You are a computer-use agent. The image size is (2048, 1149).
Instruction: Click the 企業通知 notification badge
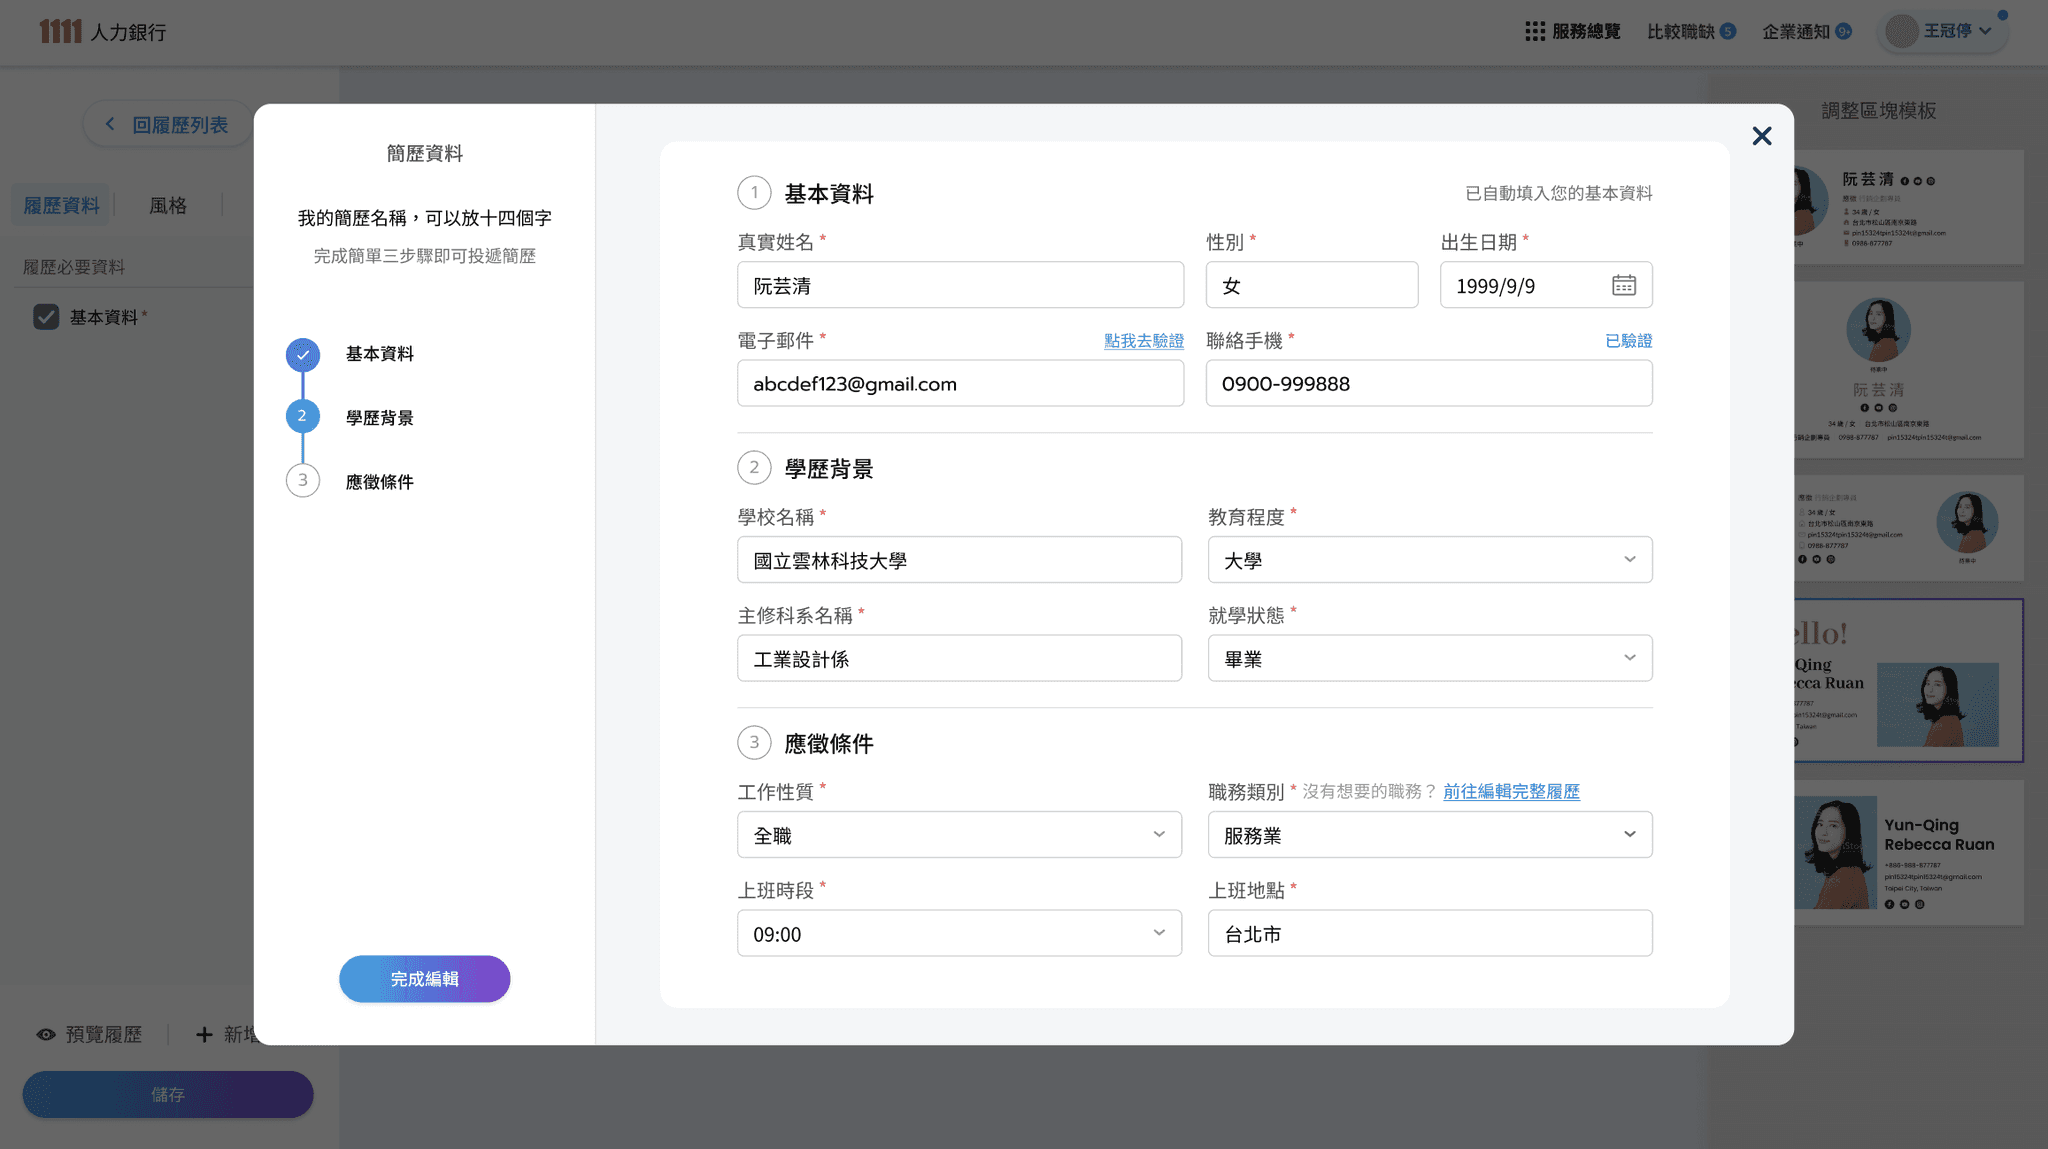[1844, 31]
